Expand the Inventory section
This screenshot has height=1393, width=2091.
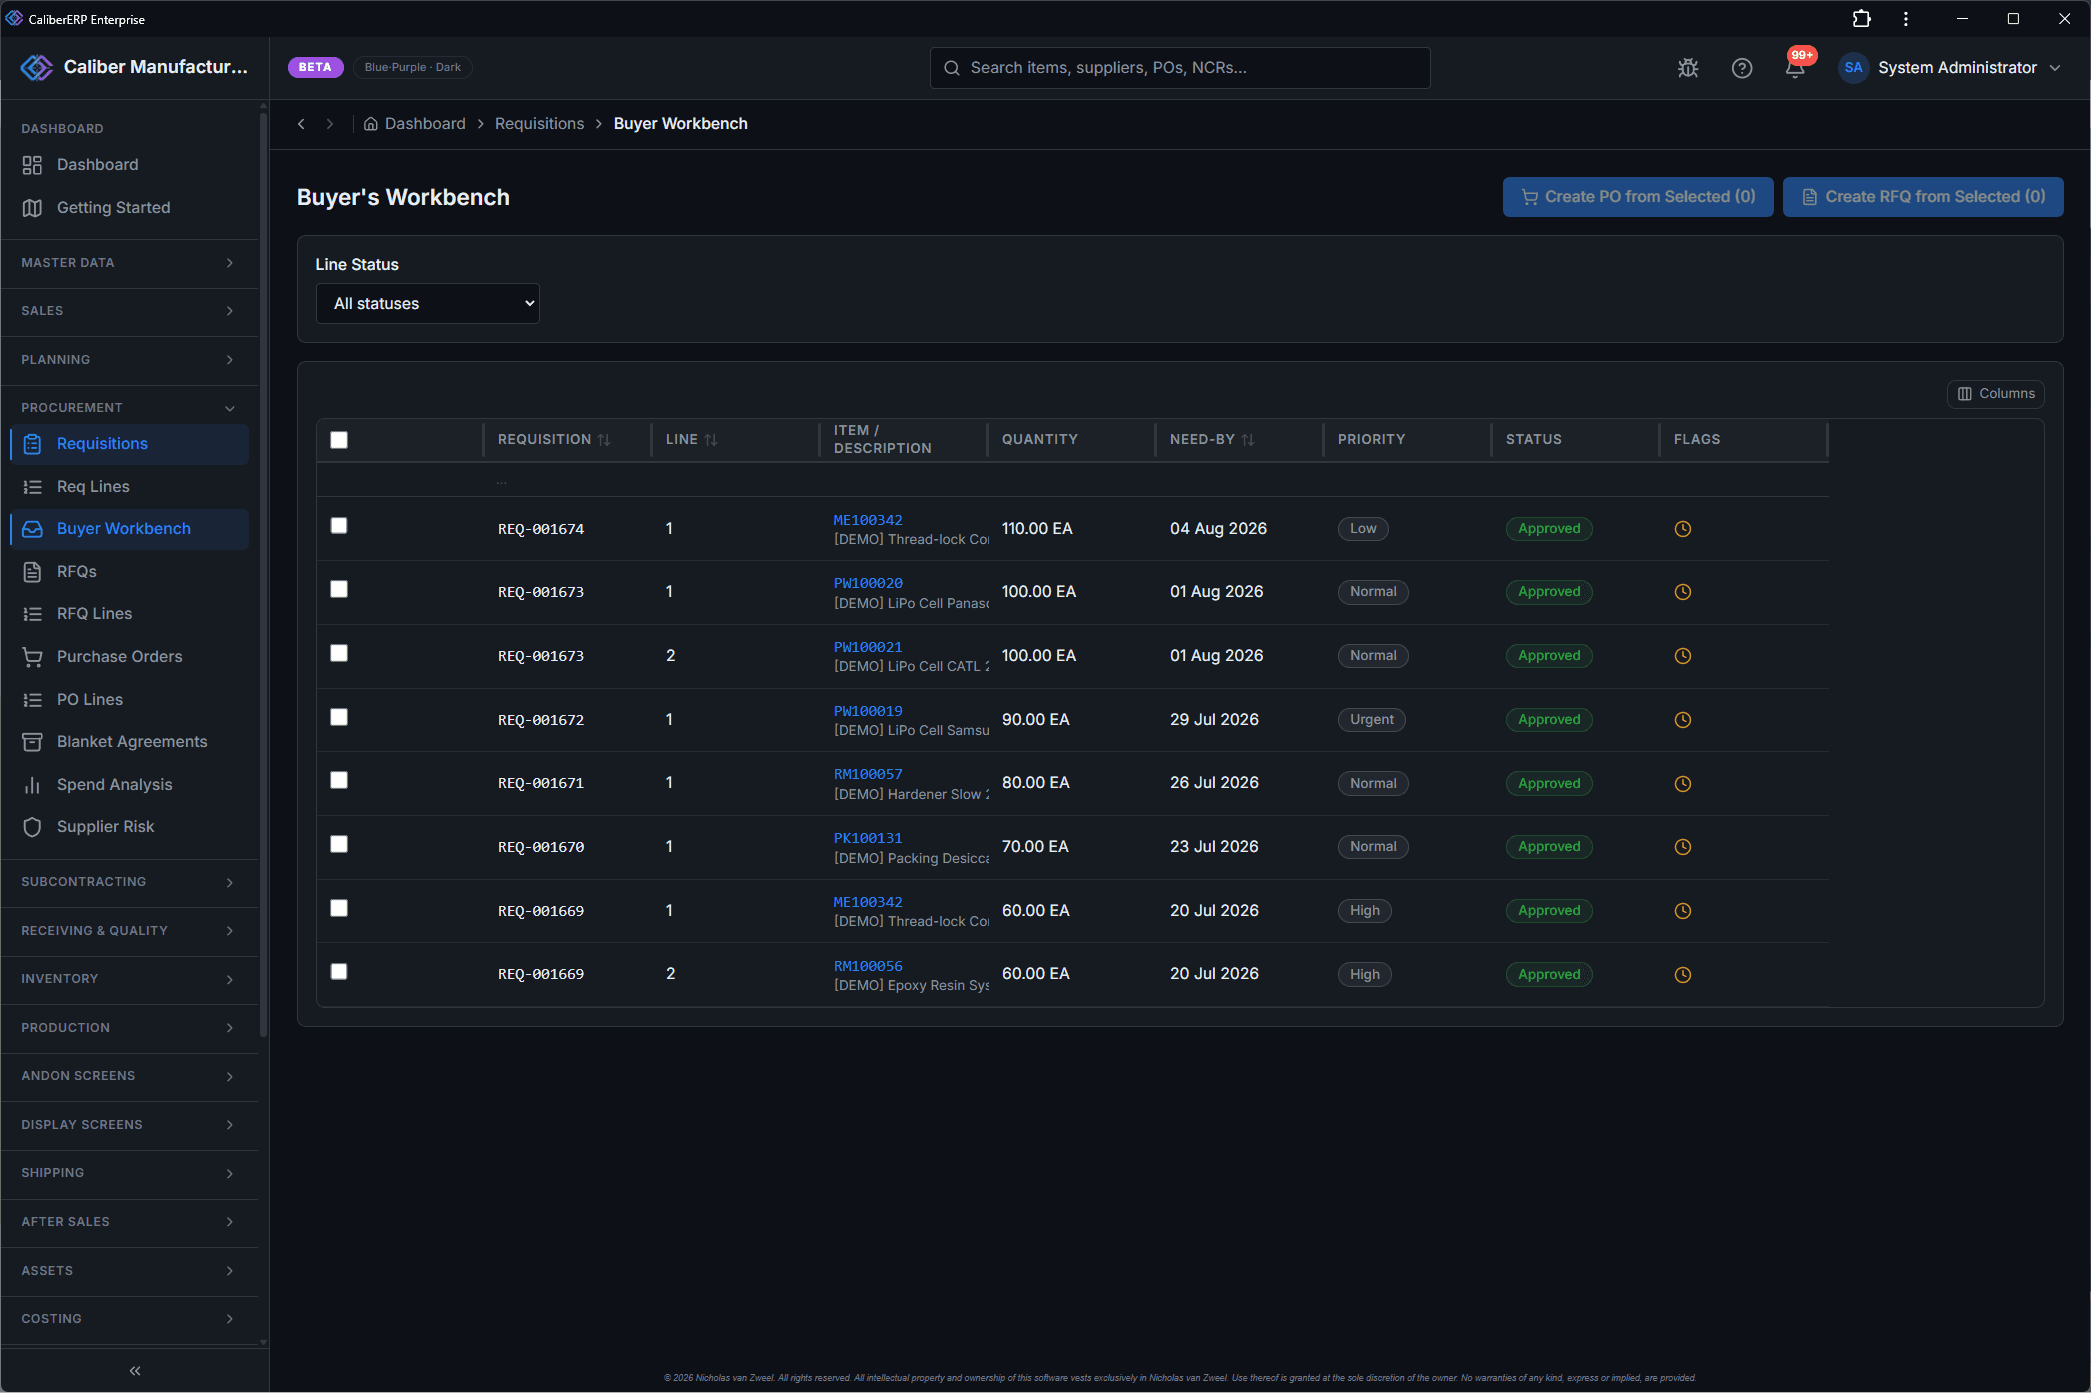coord(130,979)
